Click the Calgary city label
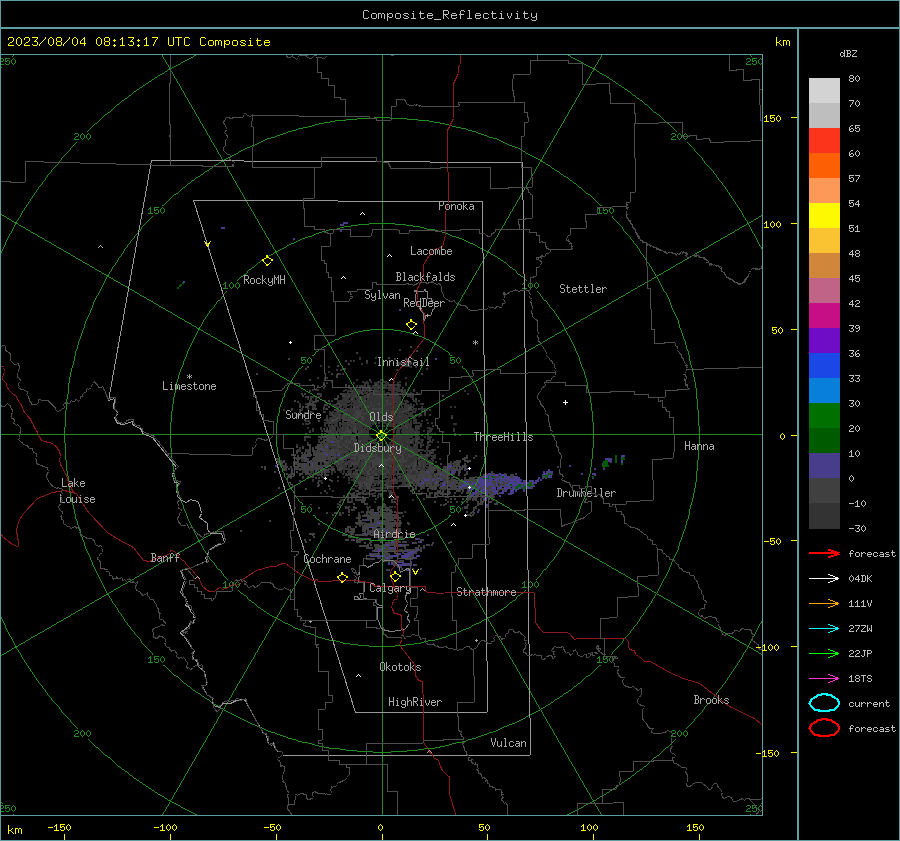Image resolution: width=900 pixels, height=841 pixels. (390, 588)
